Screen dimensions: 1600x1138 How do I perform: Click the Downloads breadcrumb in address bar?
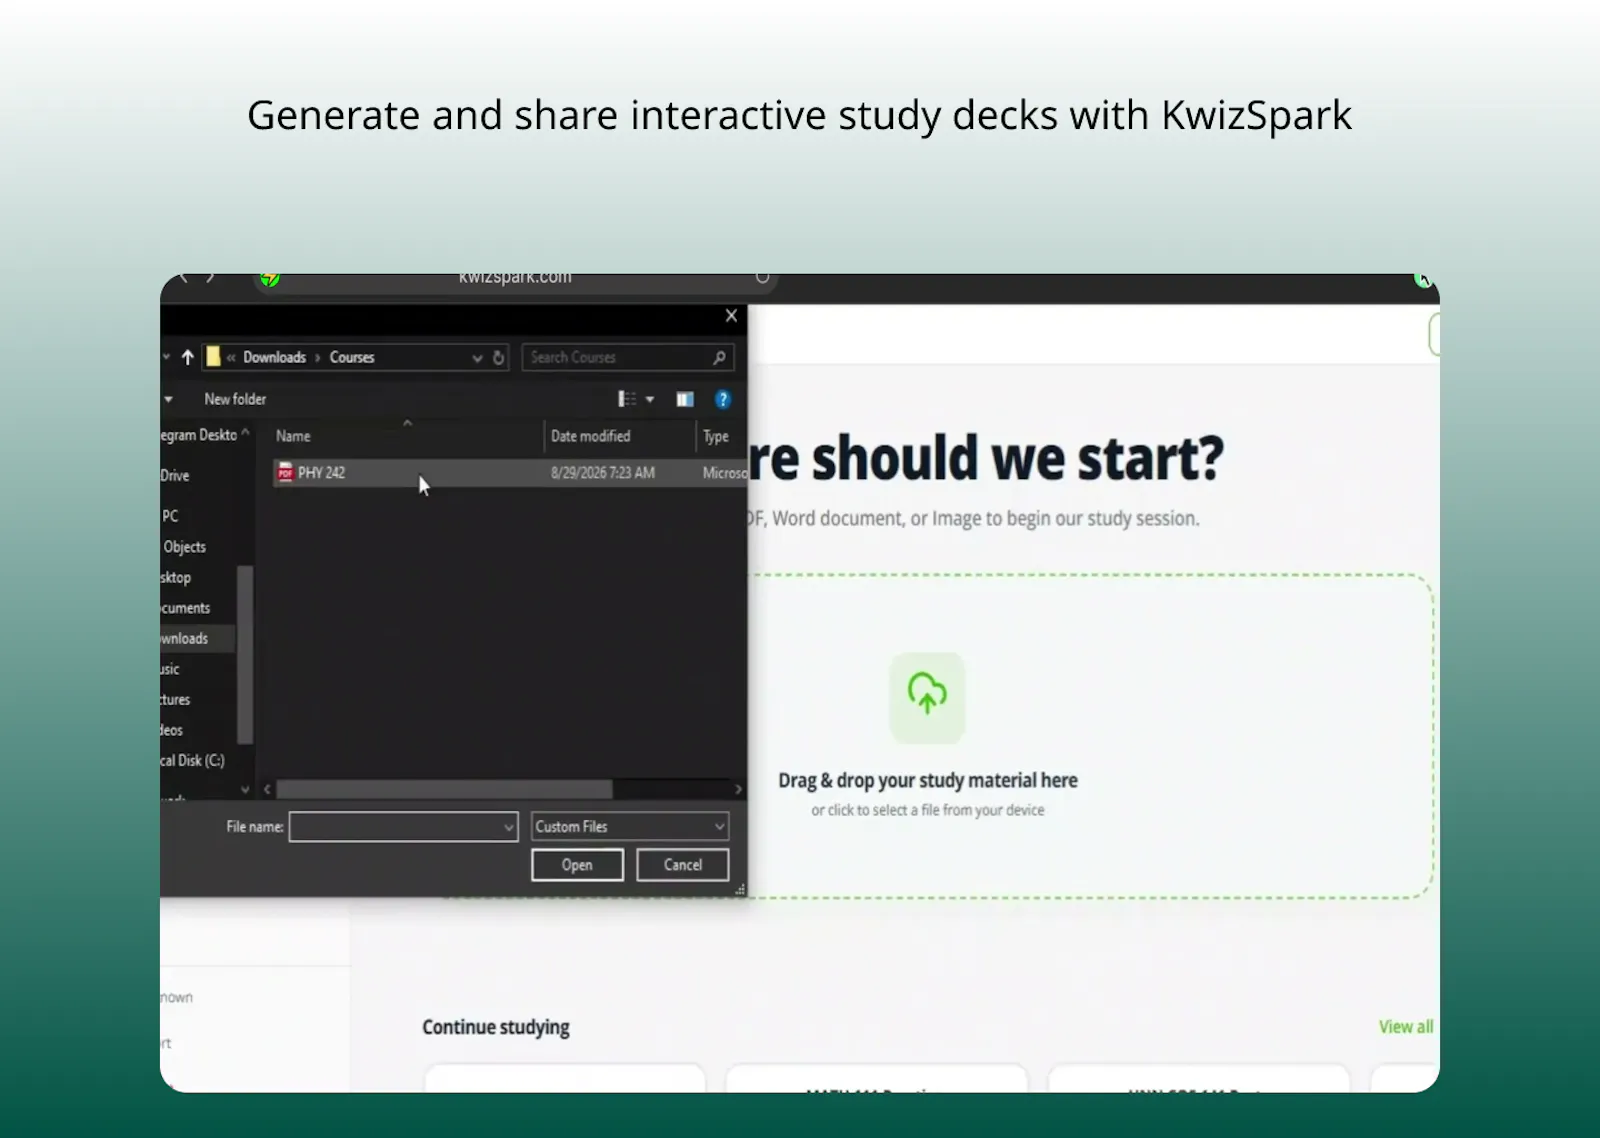[274, 357]
